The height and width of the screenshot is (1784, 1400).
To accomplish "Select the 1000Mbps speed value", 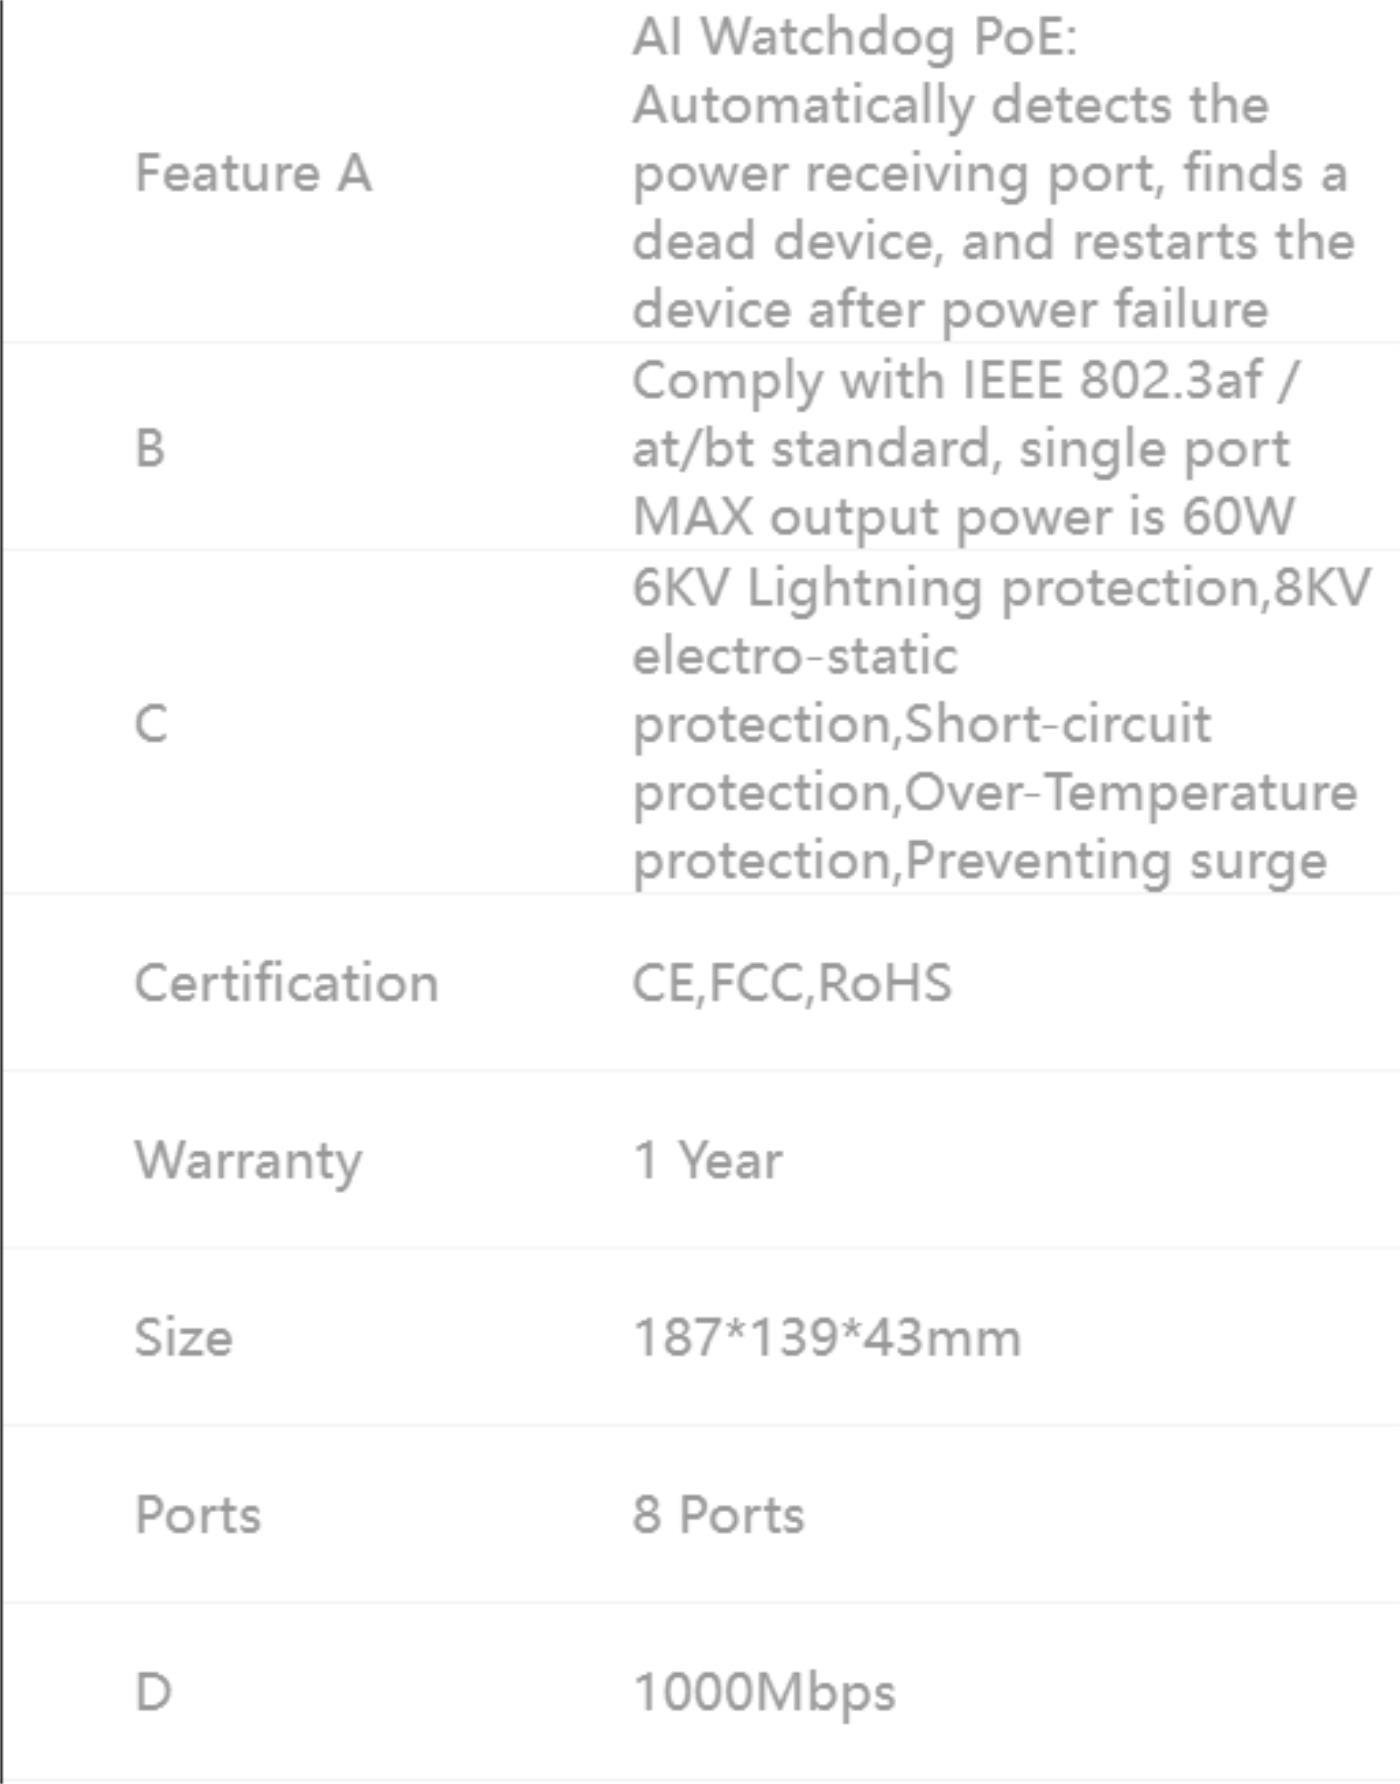I will (x=764, y=1693).
